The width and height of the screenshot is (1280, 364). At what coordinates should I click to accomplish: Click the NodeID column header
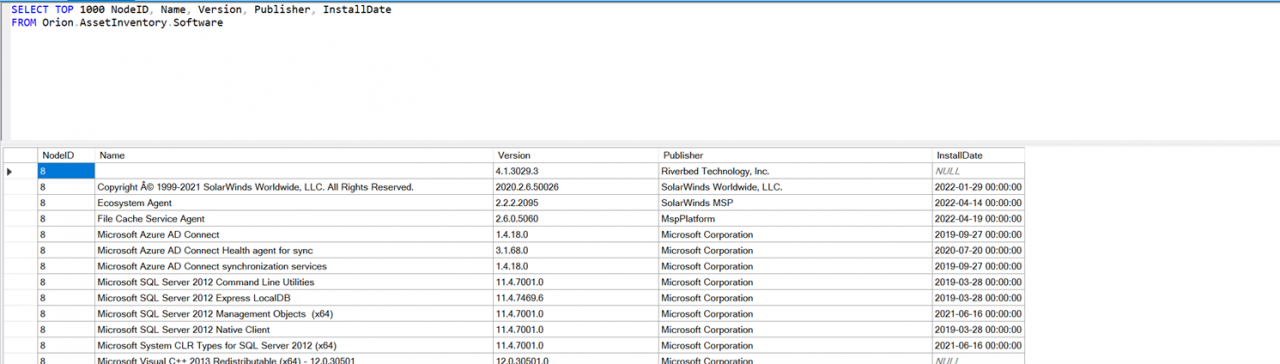pos(66,155)
